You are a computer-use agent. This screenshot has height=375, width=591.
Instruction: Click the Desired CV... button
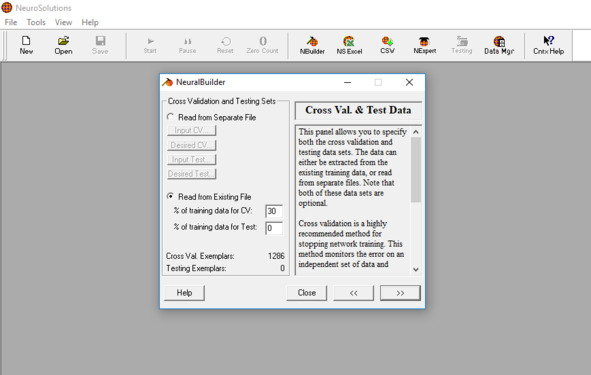point(192,145)
